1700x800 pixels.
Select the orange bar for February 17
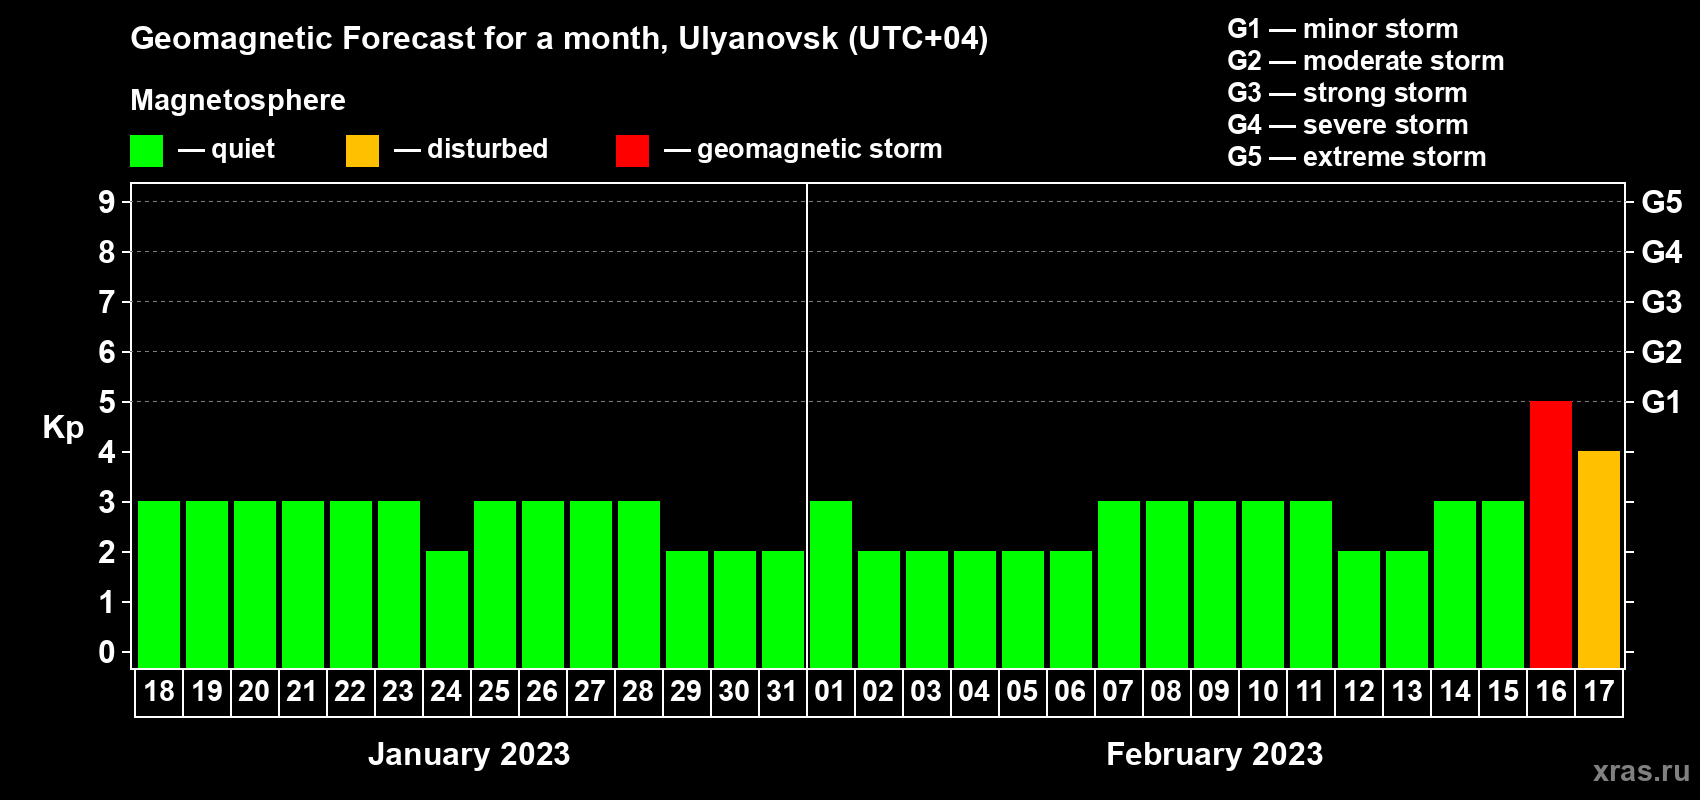[1599, 560]
